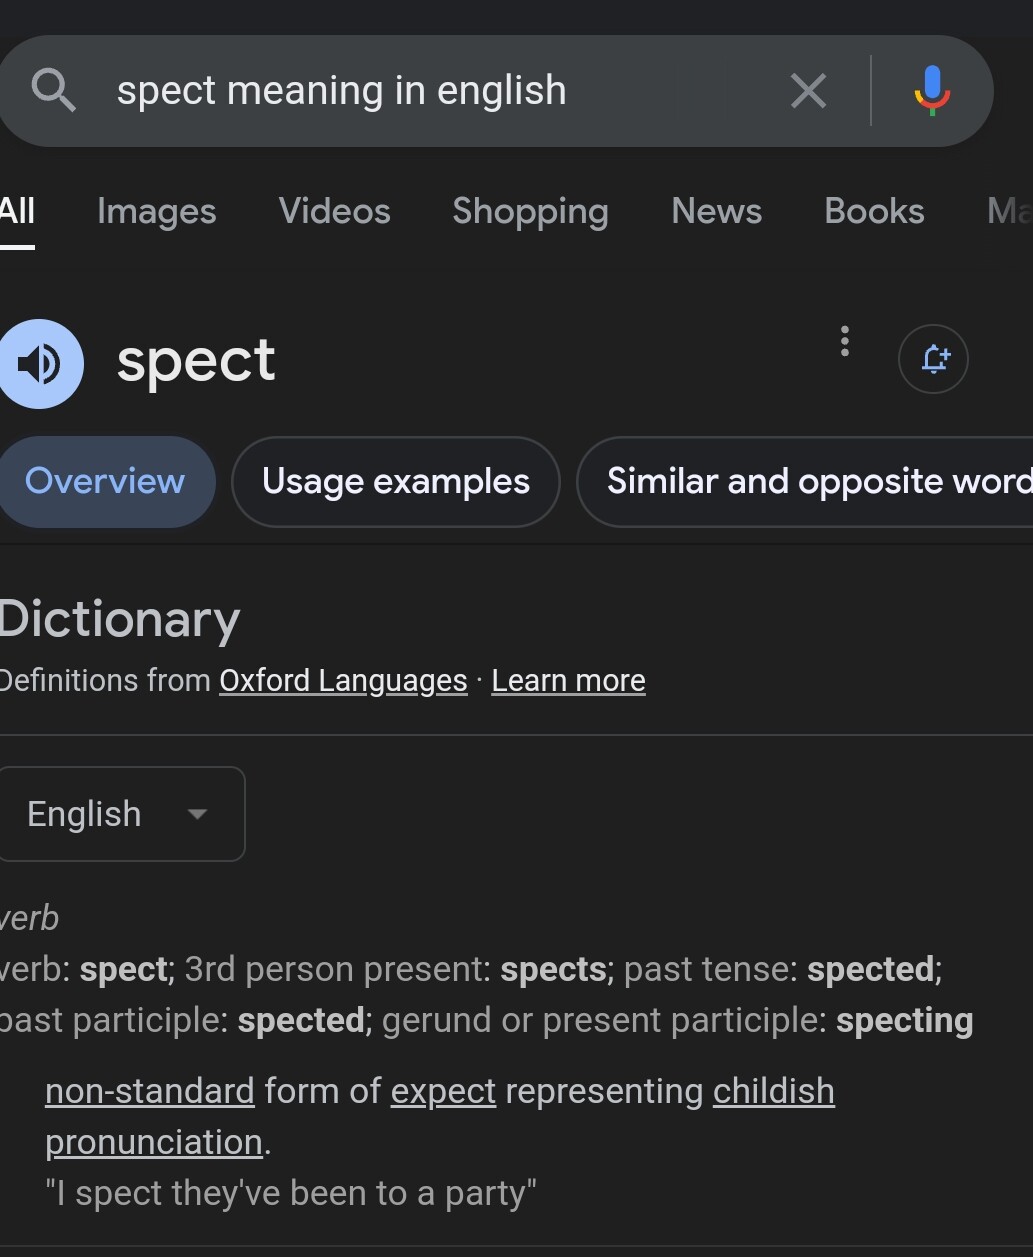Select the Usage examples chip
Image resolution: width=1033 pixels, height=1257 pixels.
click(396, 482)
